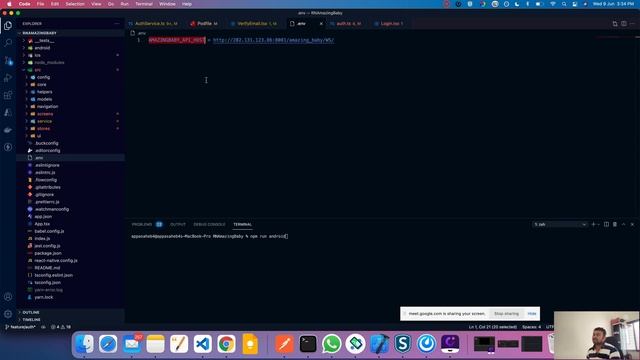The height and width of the screenshot is (360, 640).
Task: Expand the TIMELINE section
Action: (x=31, y=320)
